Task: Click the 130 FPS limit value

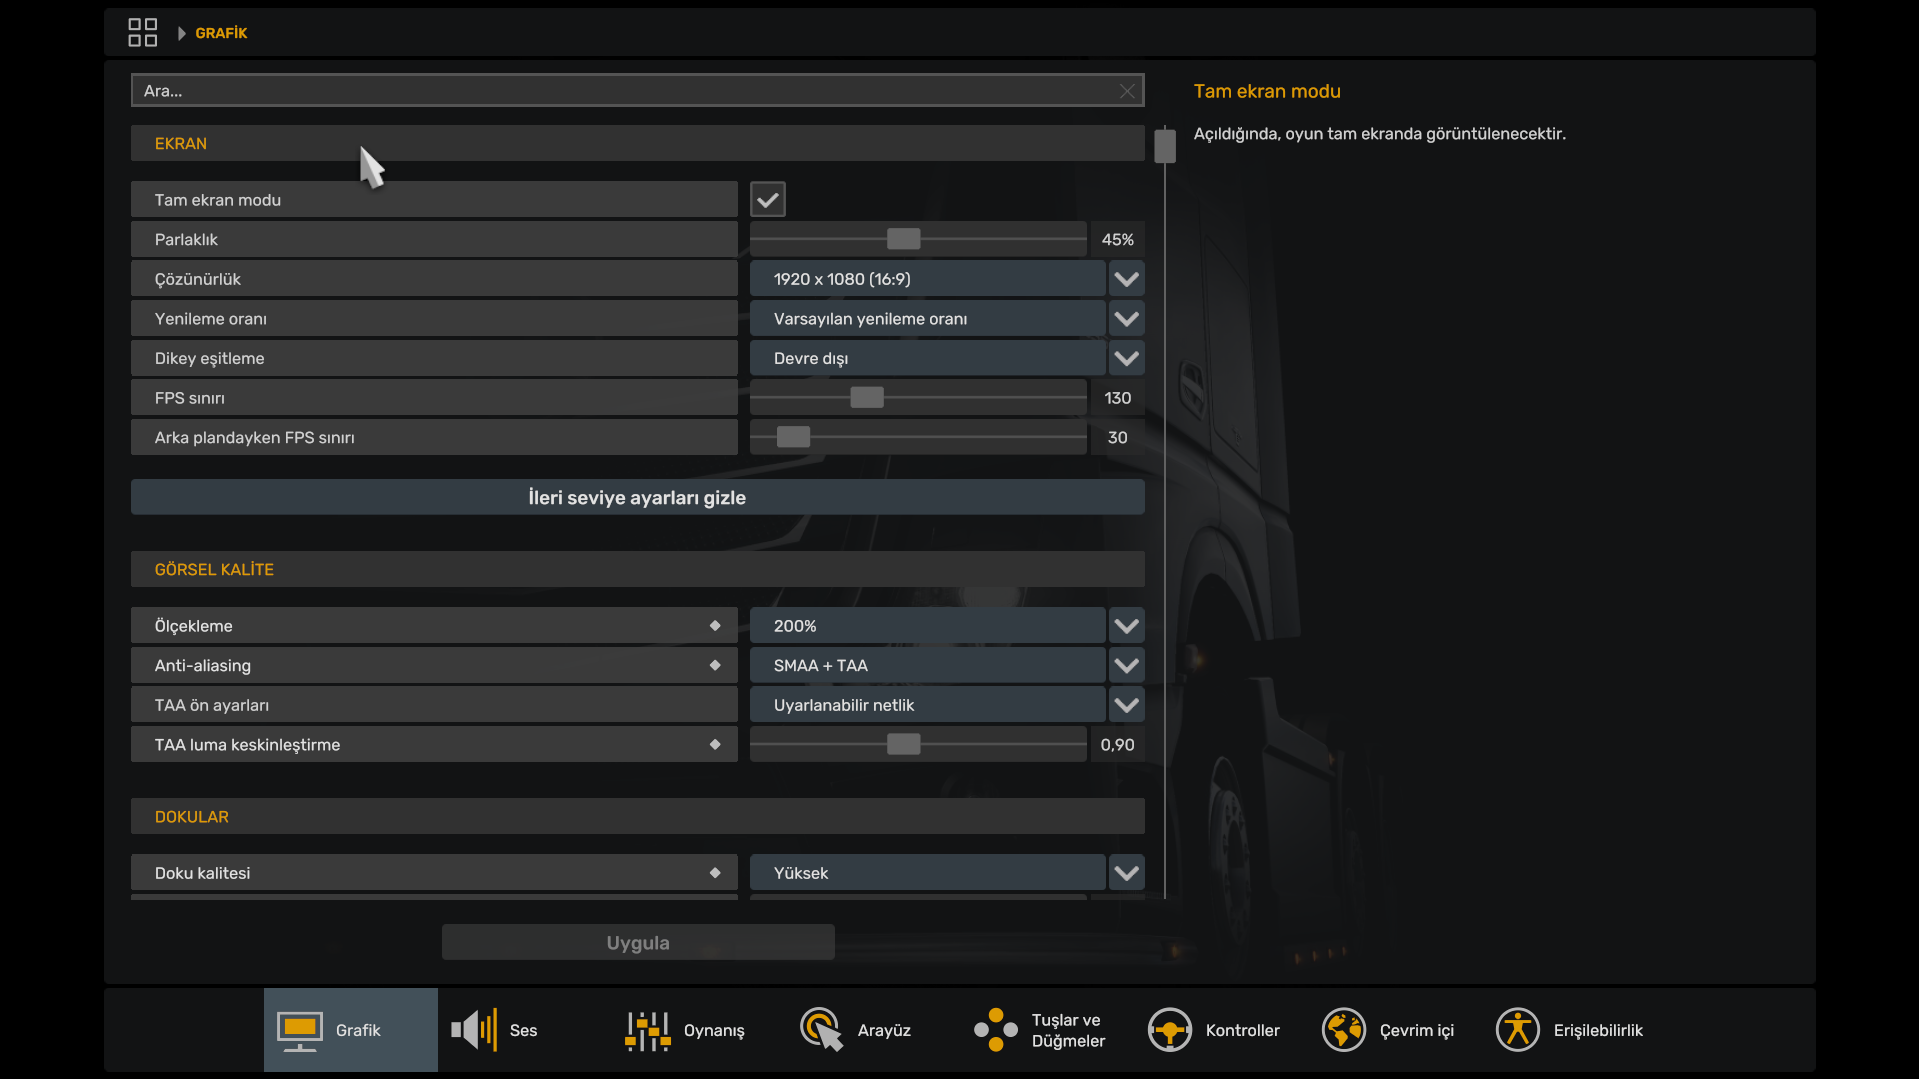Action: (1117, 398)
